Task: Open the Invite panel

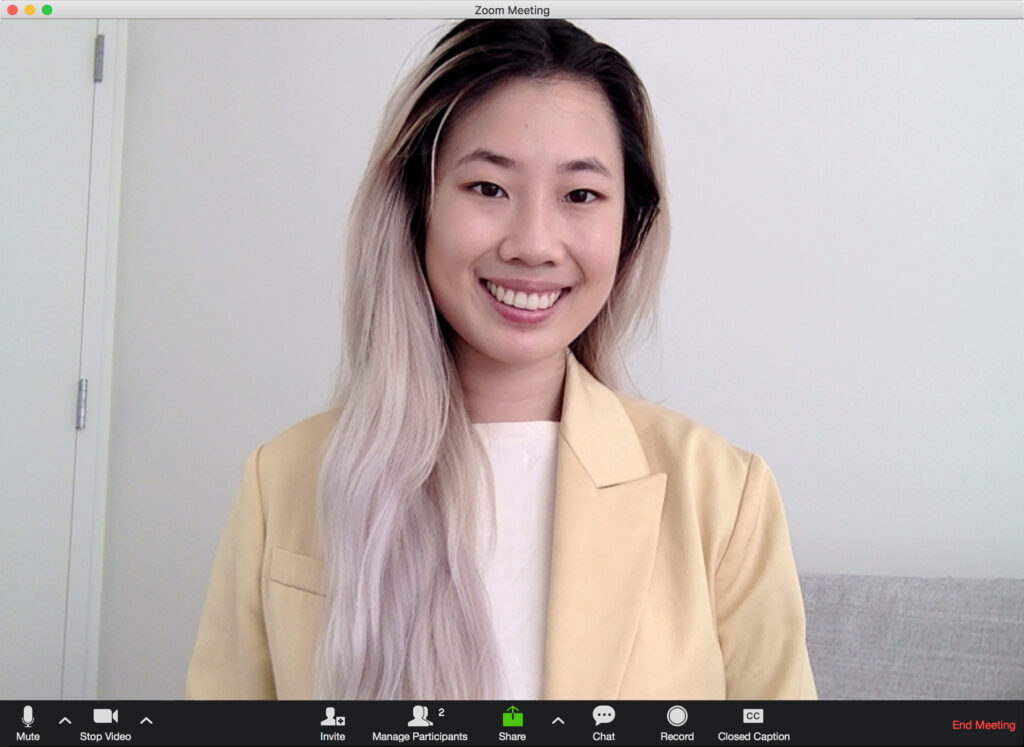Action: coord(332,722)
